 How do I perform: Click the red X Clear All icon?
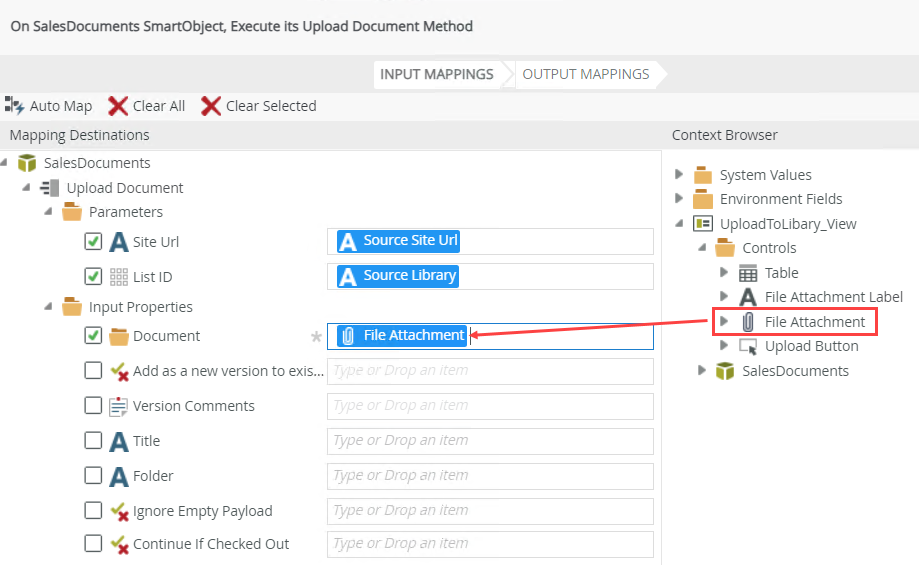click(x=118, y=106)
